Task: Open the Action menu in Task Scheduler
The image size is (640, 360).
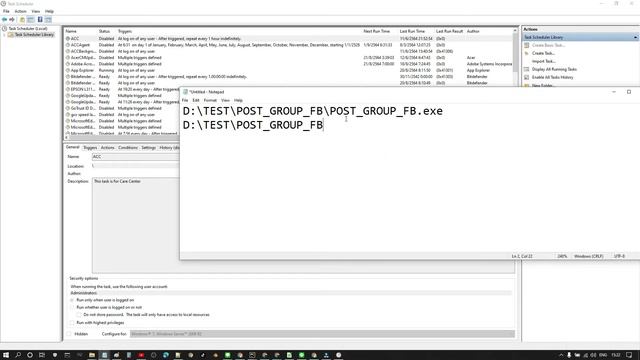Action: tap(20, 11)
